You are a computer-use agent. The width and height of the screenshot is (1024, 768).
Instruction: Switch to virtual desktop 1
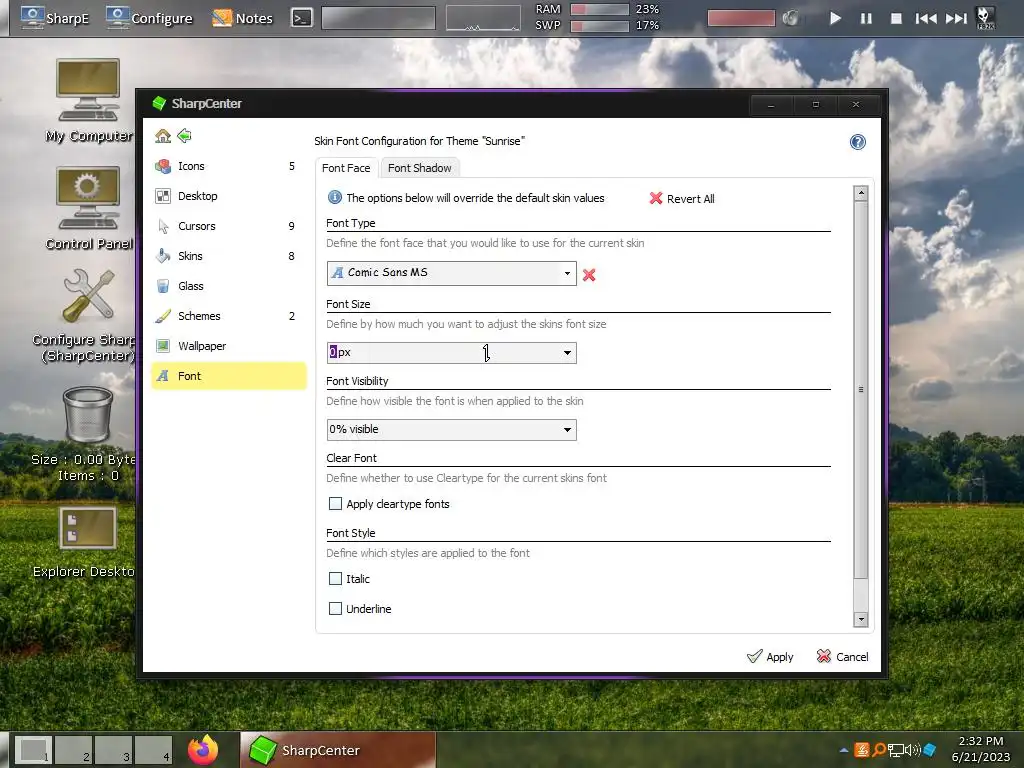[33, 750]
